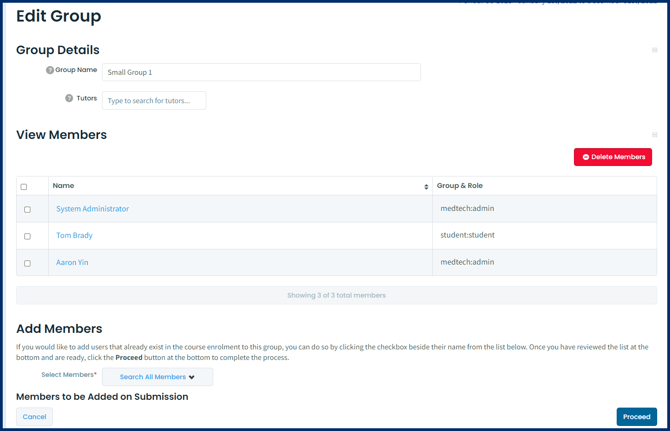Check the System Administrator row checkbox

click(x=27, y=209)
